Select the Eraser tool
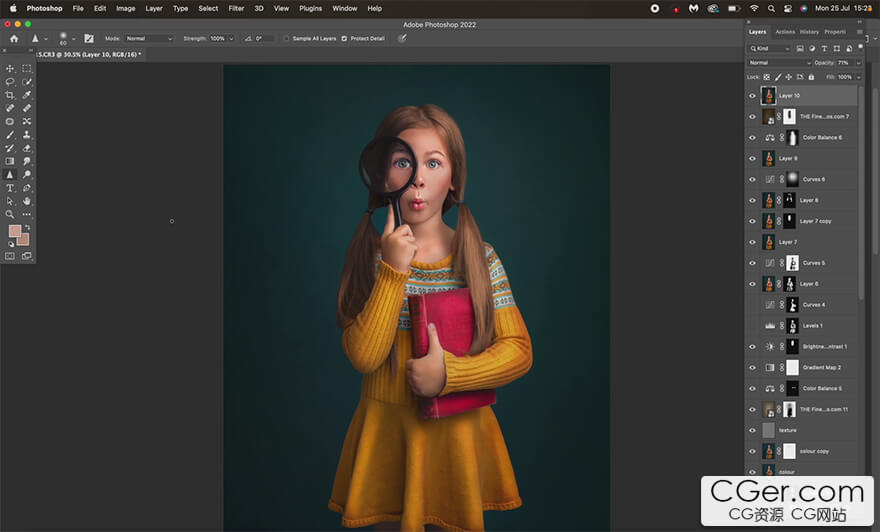The height and width of the screenshot is (532, 880). click(26, 148)
